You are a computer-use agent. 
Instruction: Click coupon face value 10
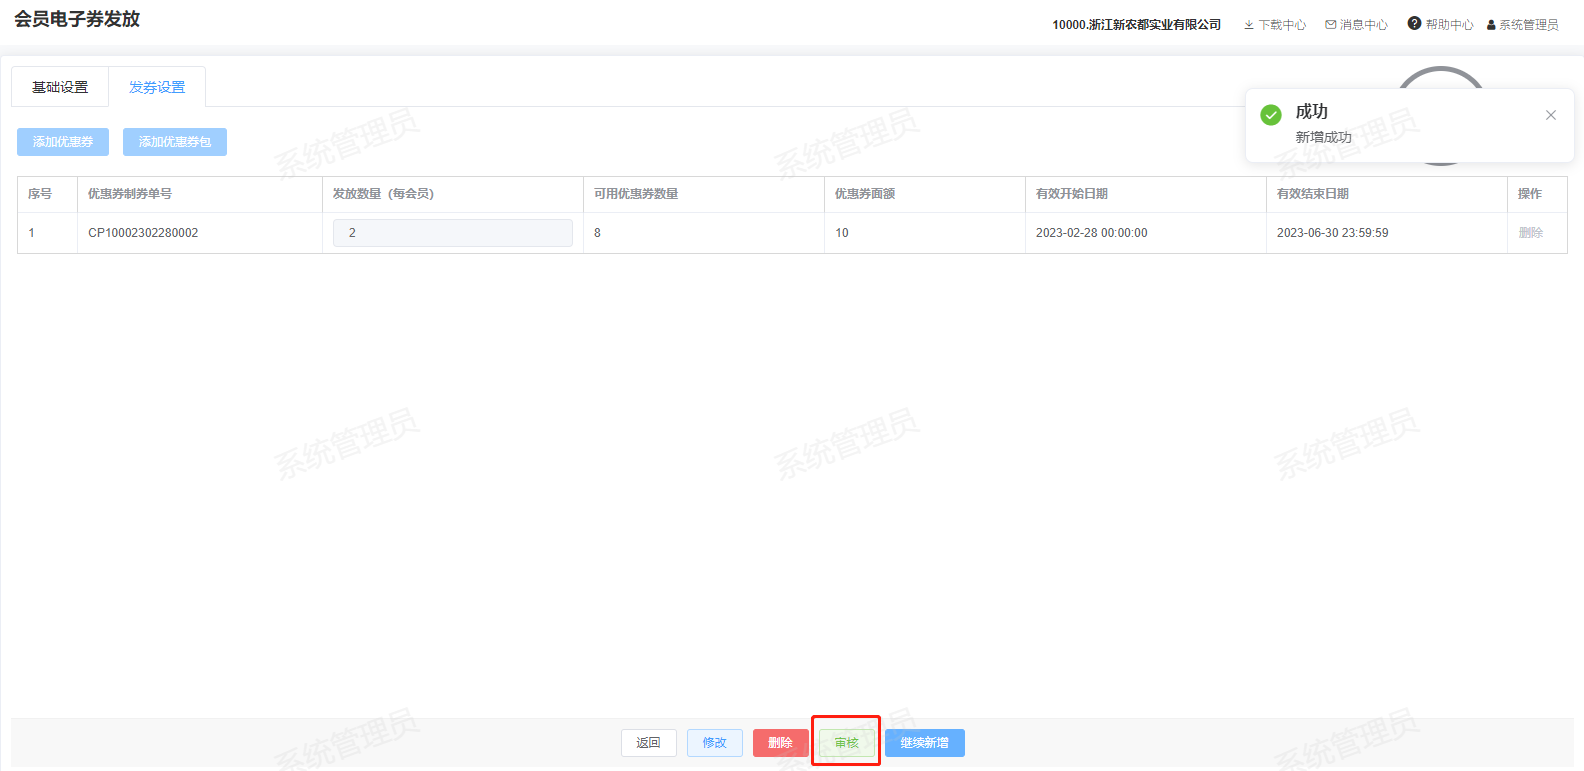tap(842, 233)
